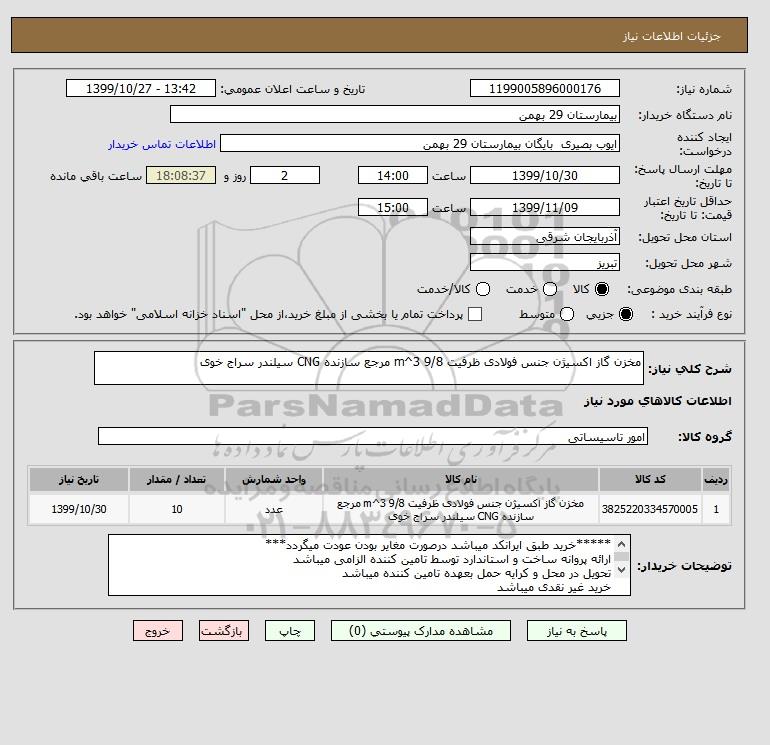Screen dimensions: 770x745
Task: Click the شرح کلی نیاز label
Action: point(690,369)
